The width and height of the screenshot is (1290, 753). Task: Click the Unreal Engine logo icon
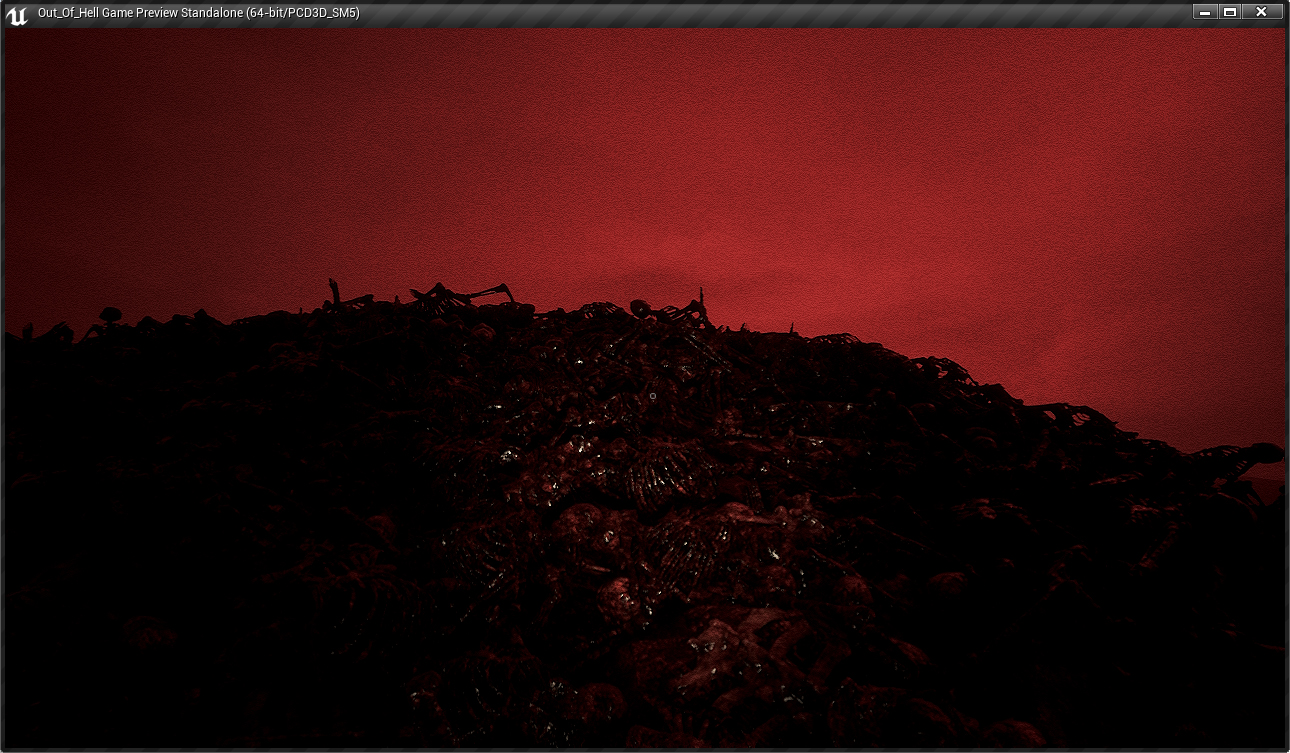pyautogui.click(x=16, y=14)
